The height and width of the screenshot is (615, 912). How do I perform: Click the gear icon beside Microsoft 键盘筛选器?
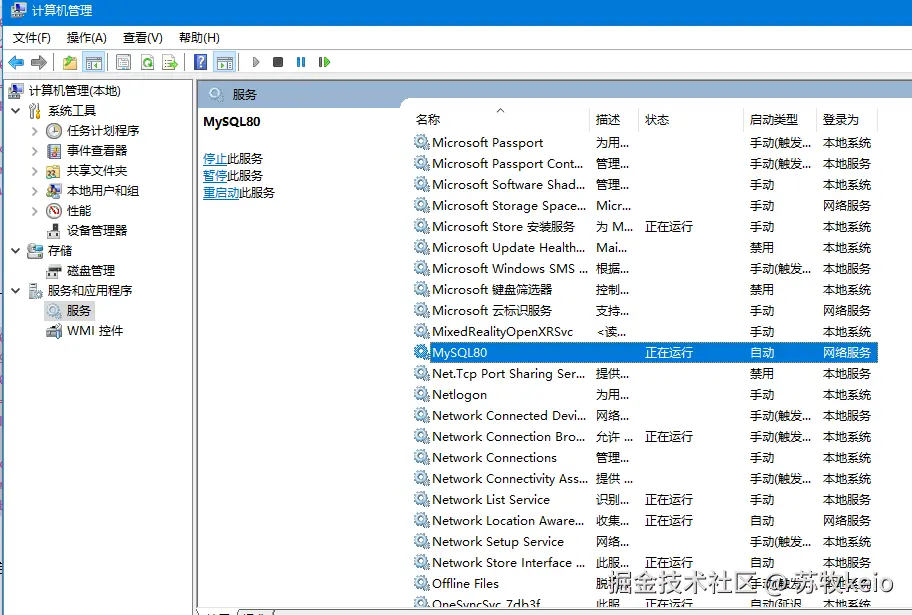point(422,289)
